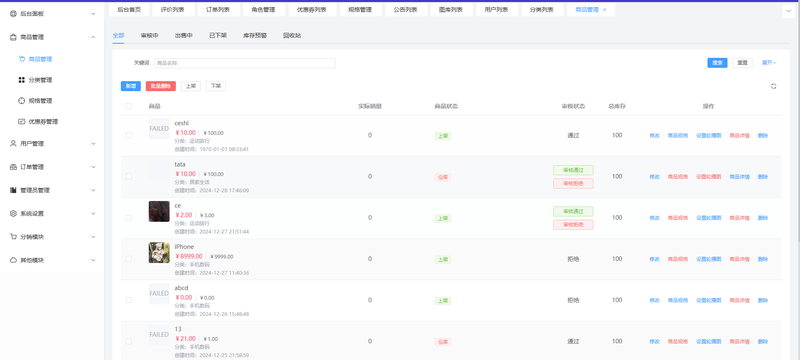
Task: Select the 库存预警 filter tab
Action: pos(255,36)
